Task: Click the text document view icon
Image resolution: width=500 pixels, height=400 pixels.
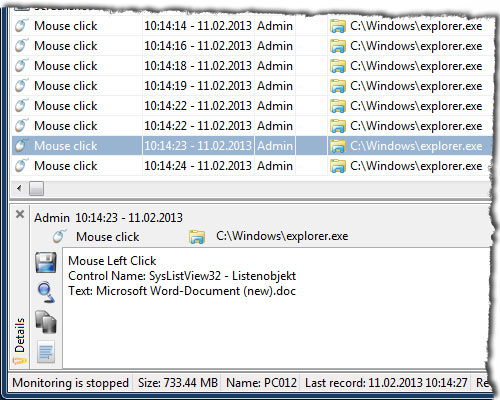Action: (46, 351)
